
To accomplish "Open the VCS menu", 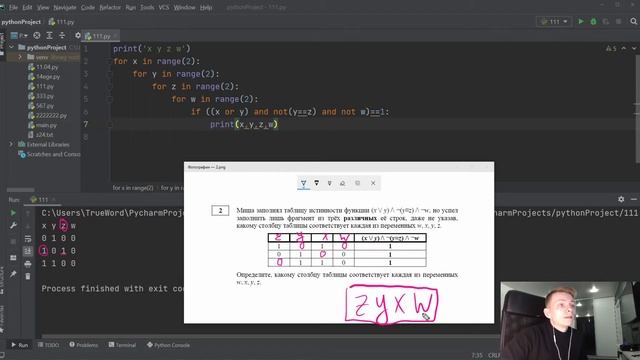I will (164, 7).
